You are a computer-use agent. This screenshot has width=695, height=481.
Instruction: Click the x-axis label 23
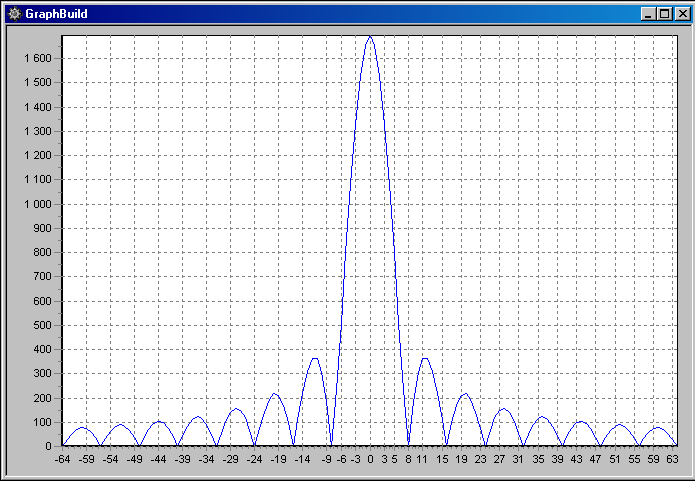point(480,459)
